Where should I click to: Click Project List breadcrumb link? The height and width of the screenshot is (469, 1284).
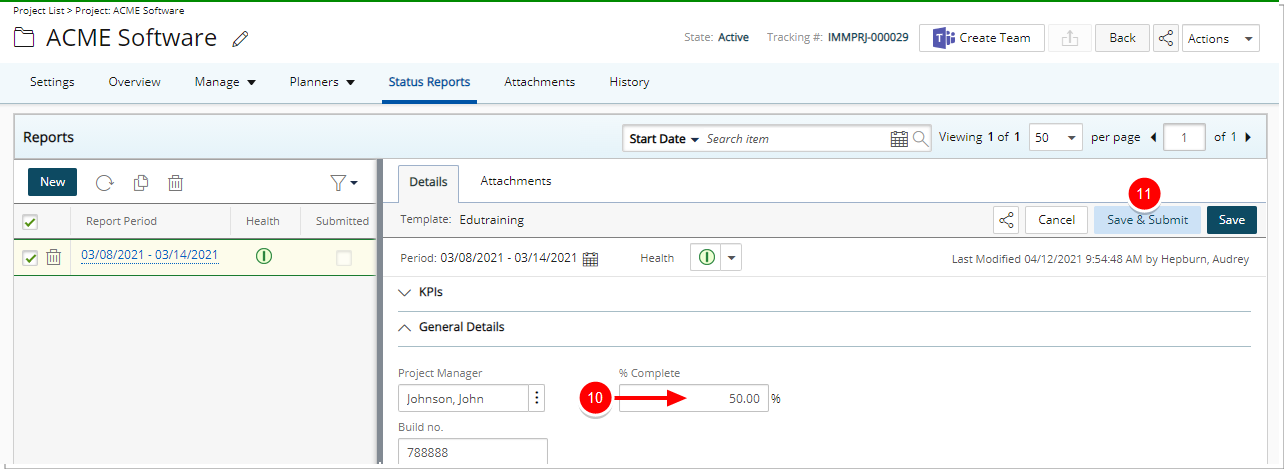[x=40, y=10]
